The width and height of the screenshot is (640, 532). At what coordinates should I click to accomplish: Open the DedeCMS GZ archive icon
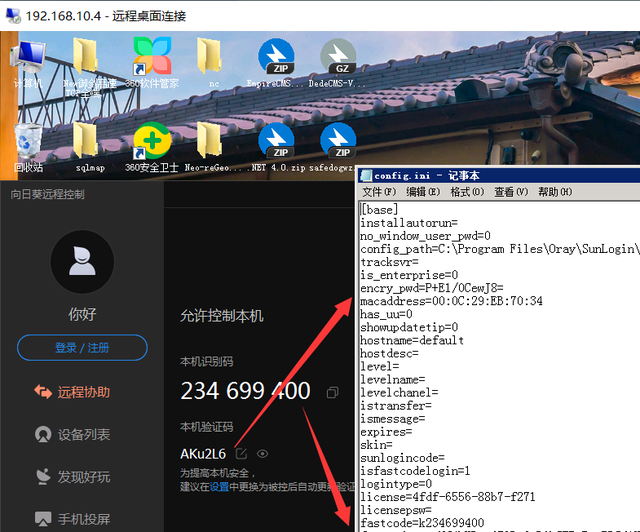(x=338, y=63)
